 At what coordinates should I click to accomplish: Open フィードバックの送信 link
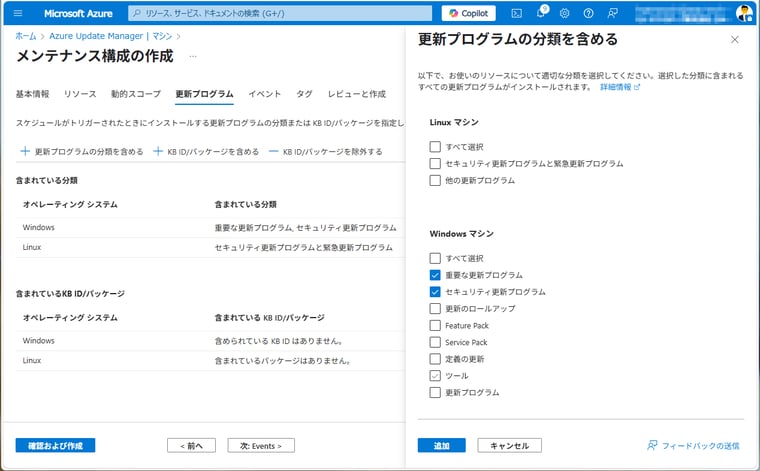click(694, 445)
